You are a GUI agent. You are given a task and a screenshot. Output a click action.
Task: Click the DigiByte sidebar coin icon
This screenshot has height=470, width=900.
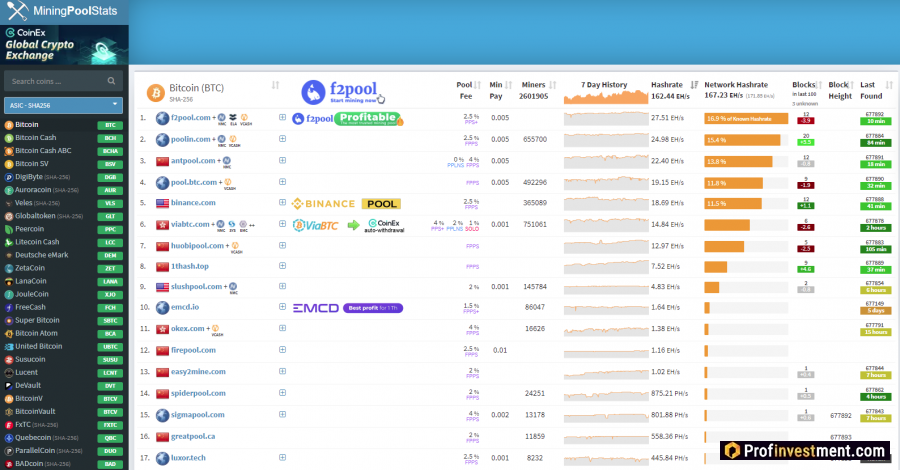coord(9,177)
